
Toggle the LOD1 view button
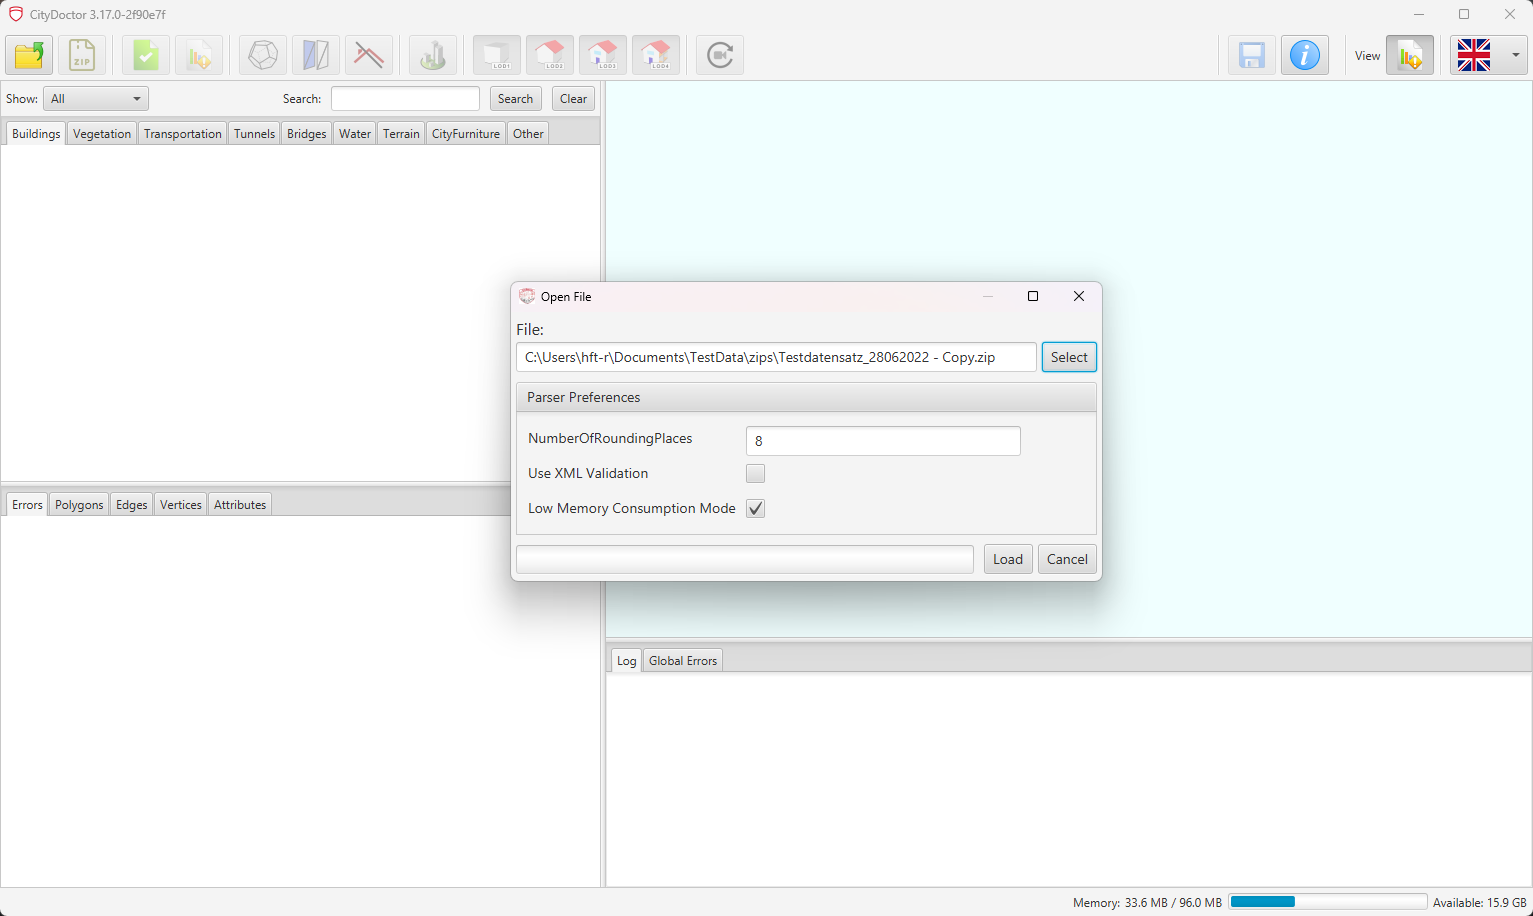[x=497, y=55]
